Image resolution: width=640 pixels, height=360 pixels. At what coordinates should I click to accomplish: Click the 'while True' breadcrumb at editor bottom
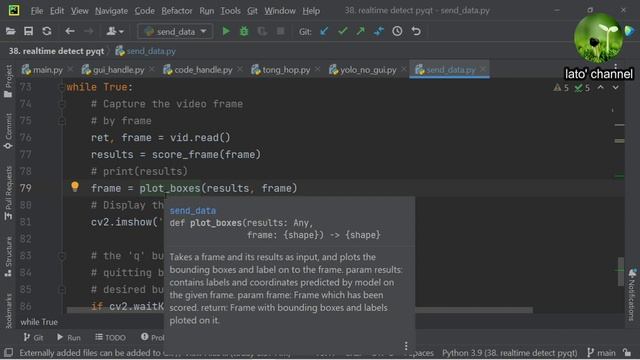39,322
